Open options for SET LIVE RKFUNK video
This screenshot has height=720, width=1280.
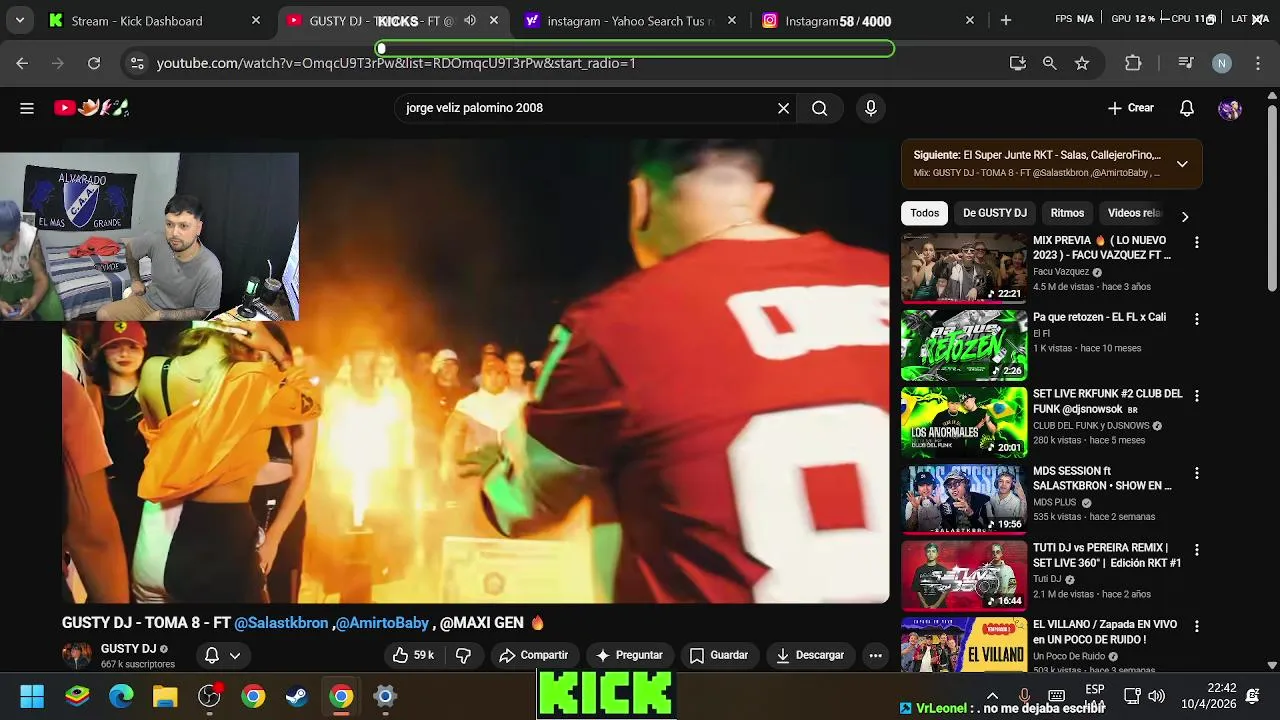coord(1196,396)
